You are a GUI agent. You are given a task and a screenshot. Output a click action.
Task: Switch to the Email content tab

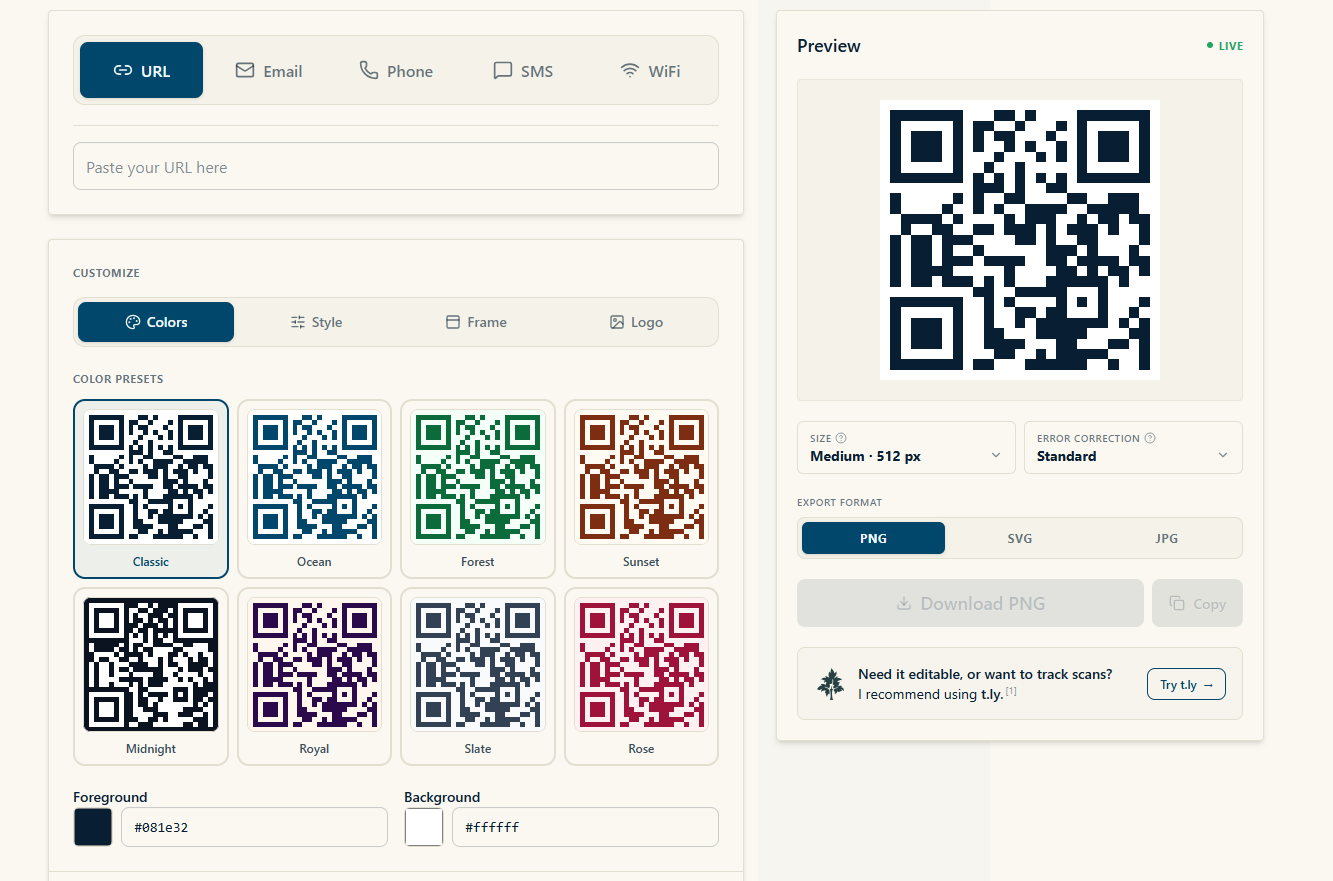pos(268,70)
